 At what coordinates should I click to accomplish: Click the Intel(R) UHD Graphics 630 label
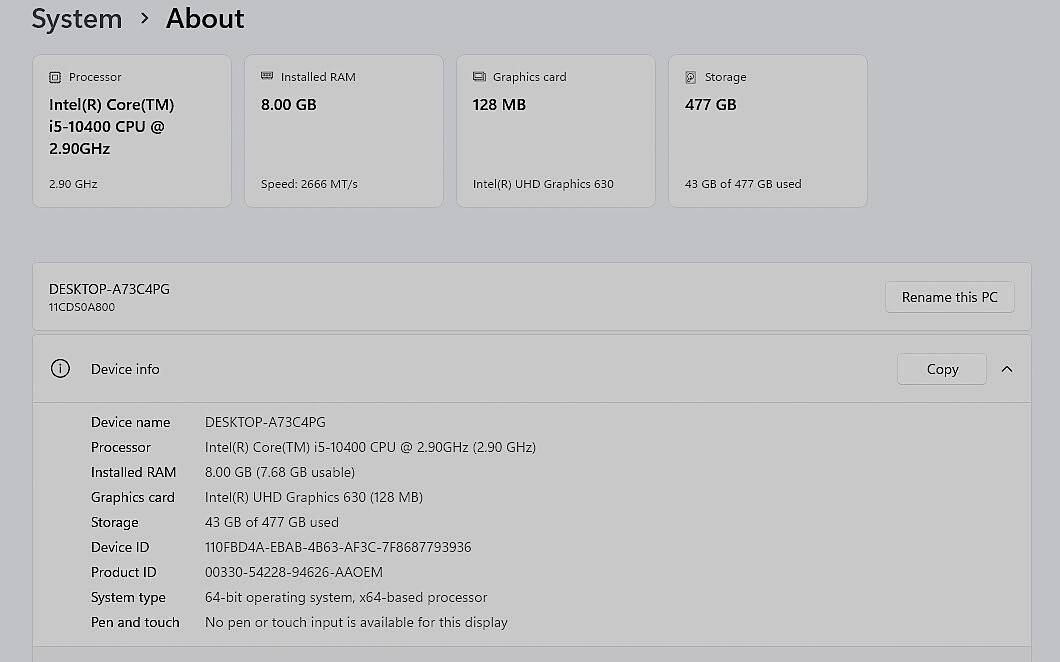pyautogui.click(x=543, y=184)
